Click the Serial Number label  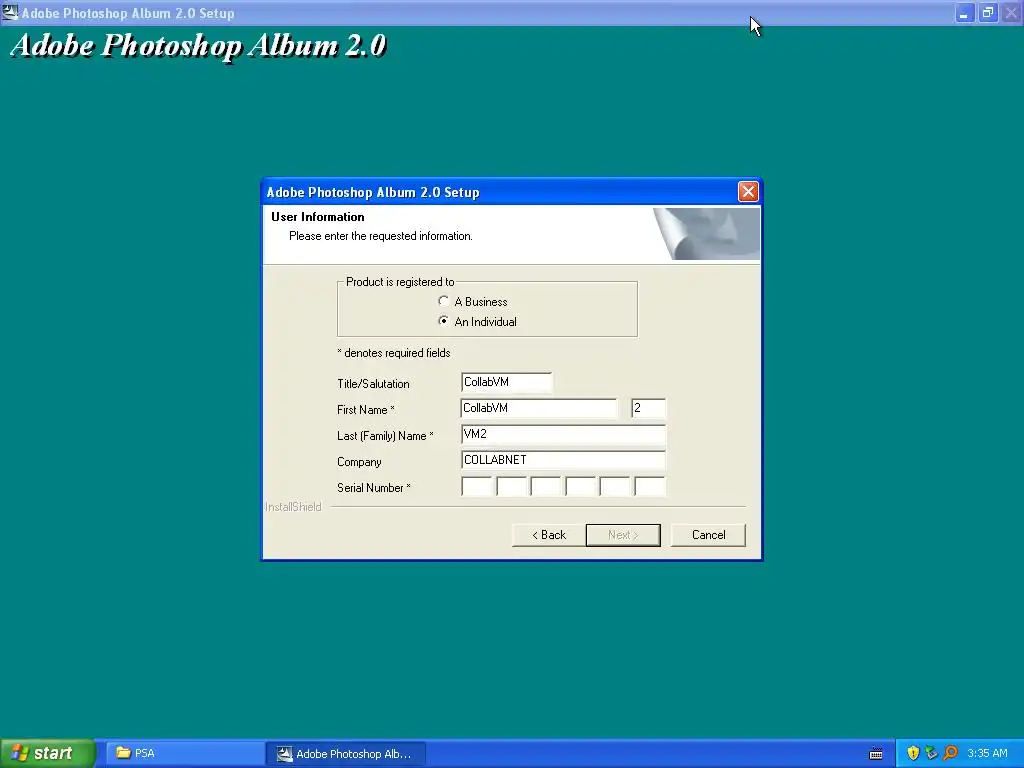pos(374,488)
